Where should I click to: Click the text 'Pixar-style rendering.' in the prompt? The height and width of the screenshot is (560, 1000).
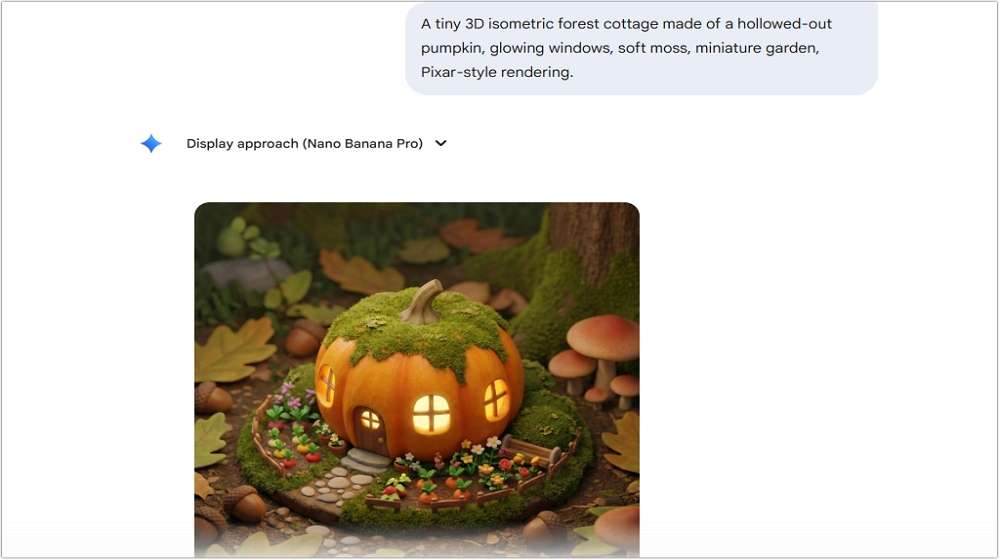pyautogui.click(x=497, y=72)
